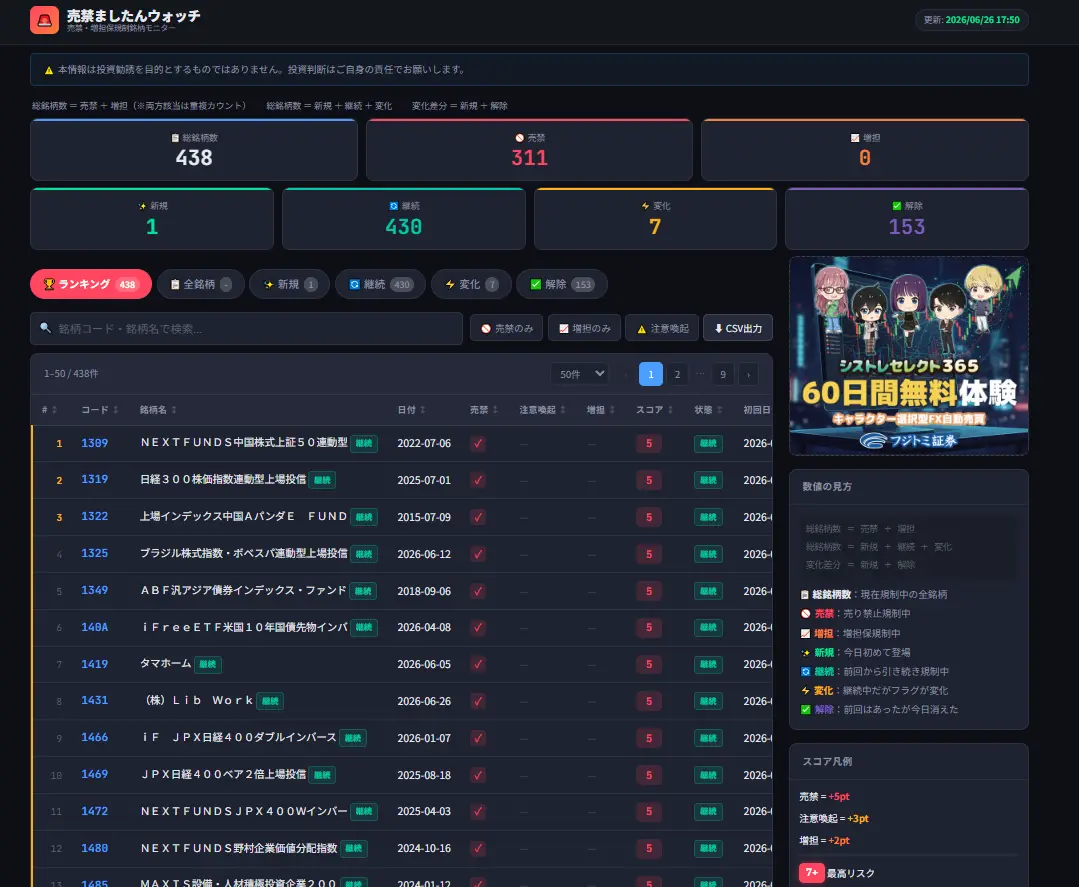Click the score 5 badge for code 1322
Image resolution: width=1079 pixels, height=887 pixels.
coord(648,517)
